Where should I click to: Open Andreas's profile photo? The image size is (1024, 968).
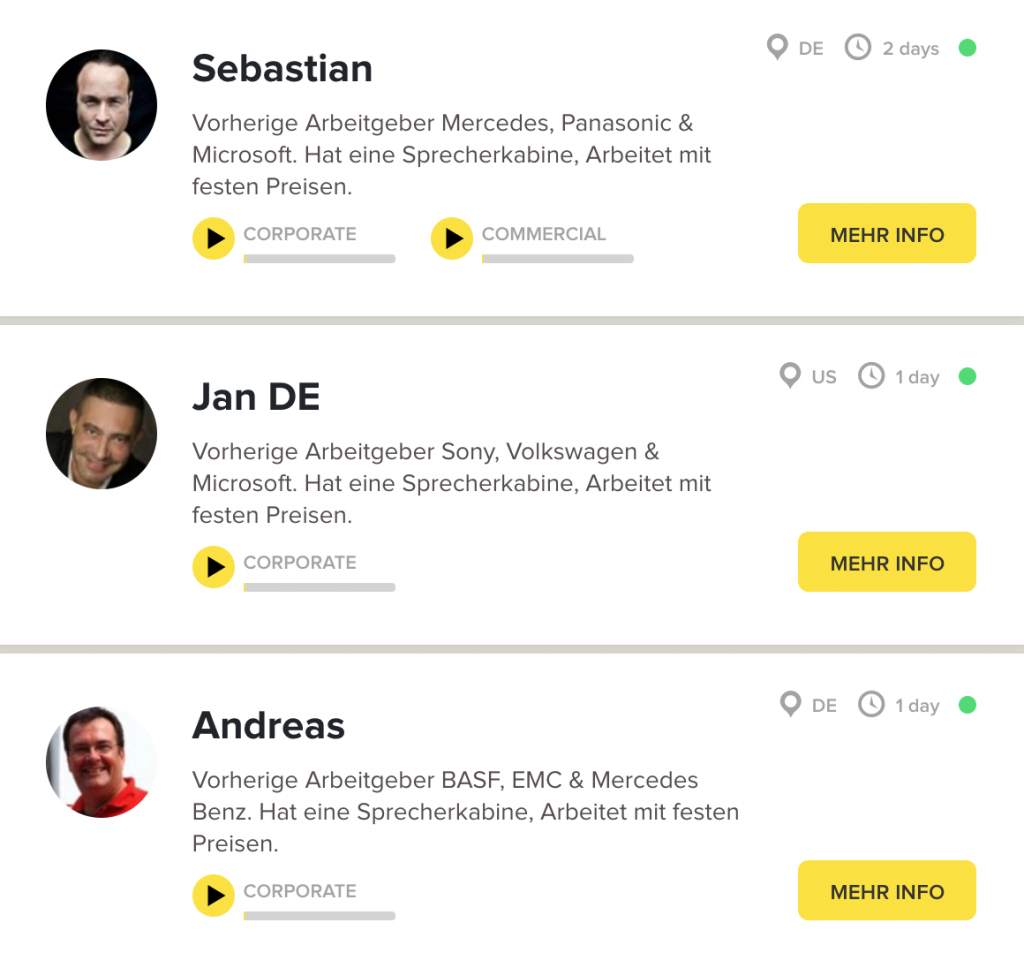pos(101,762)
